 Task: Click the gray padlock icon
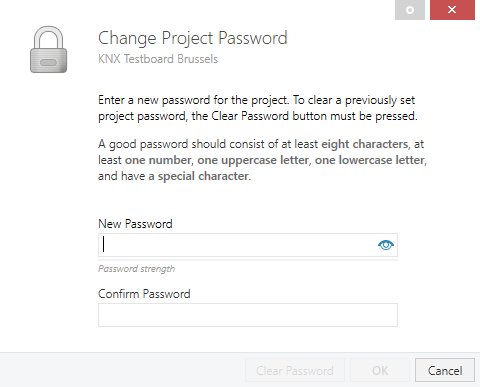[49, 50]
